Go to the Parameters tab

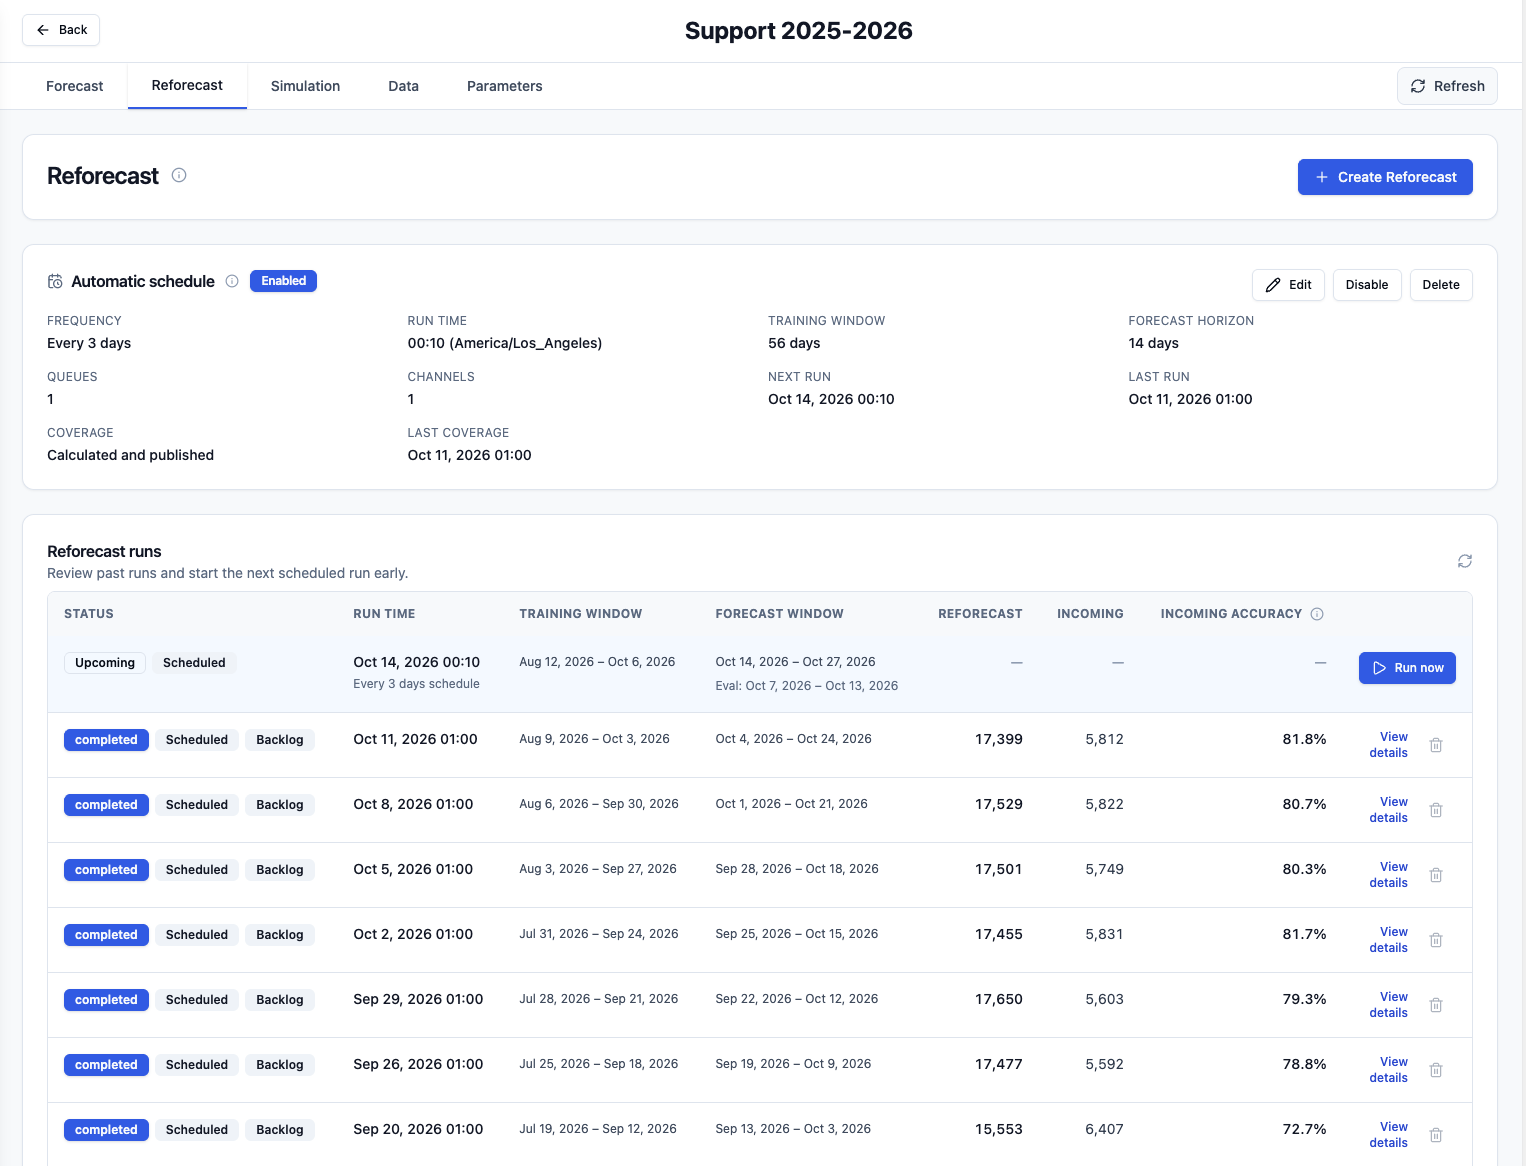[504, 86]
